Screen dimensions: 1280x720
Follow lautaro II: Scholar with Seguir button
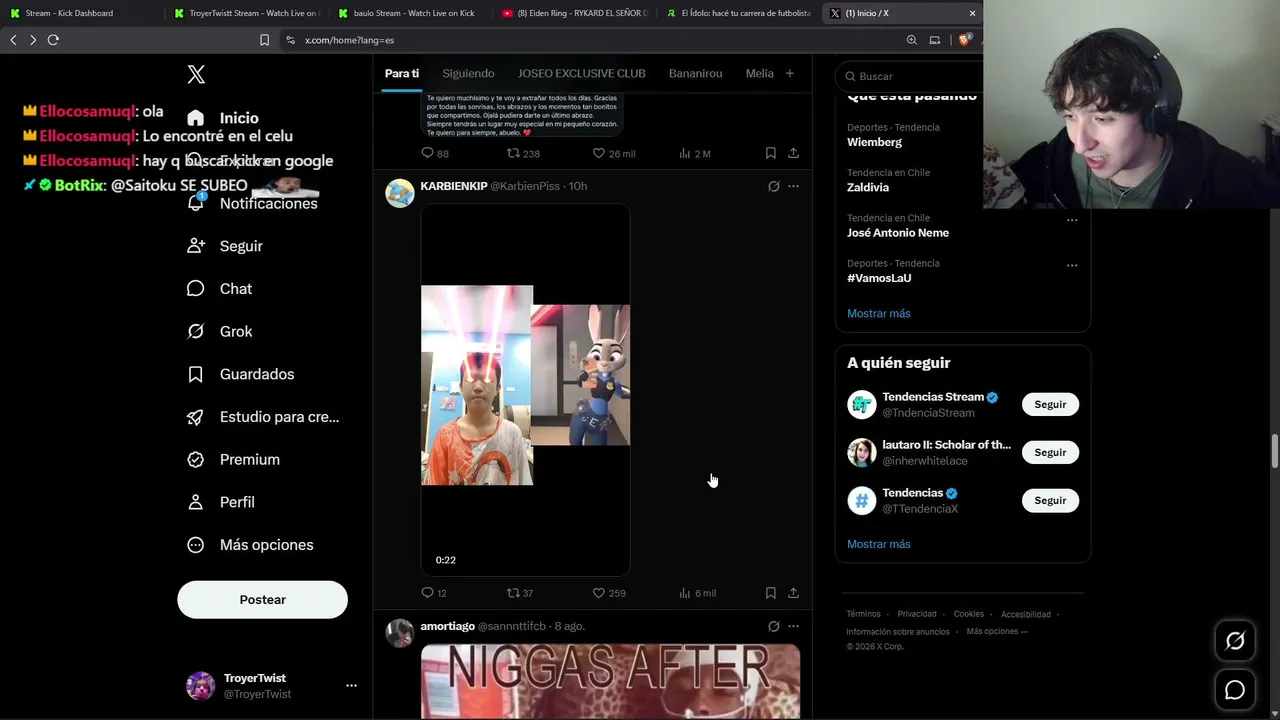(1050, 452)
